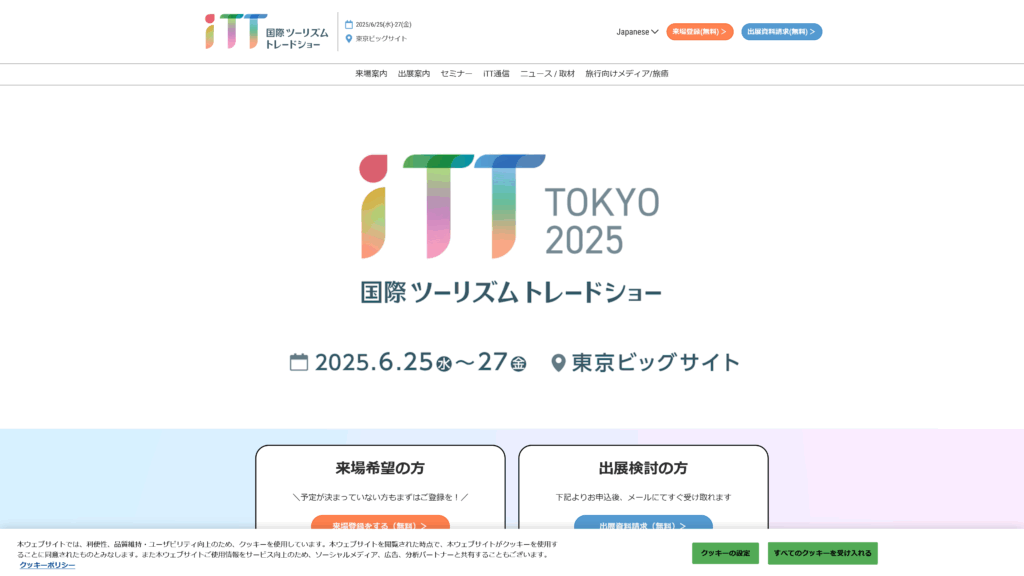Open the Japanese language dropdown
The width and height of the screenshot is (1024, 576).
pyautogui.click(x=637, y=31)
